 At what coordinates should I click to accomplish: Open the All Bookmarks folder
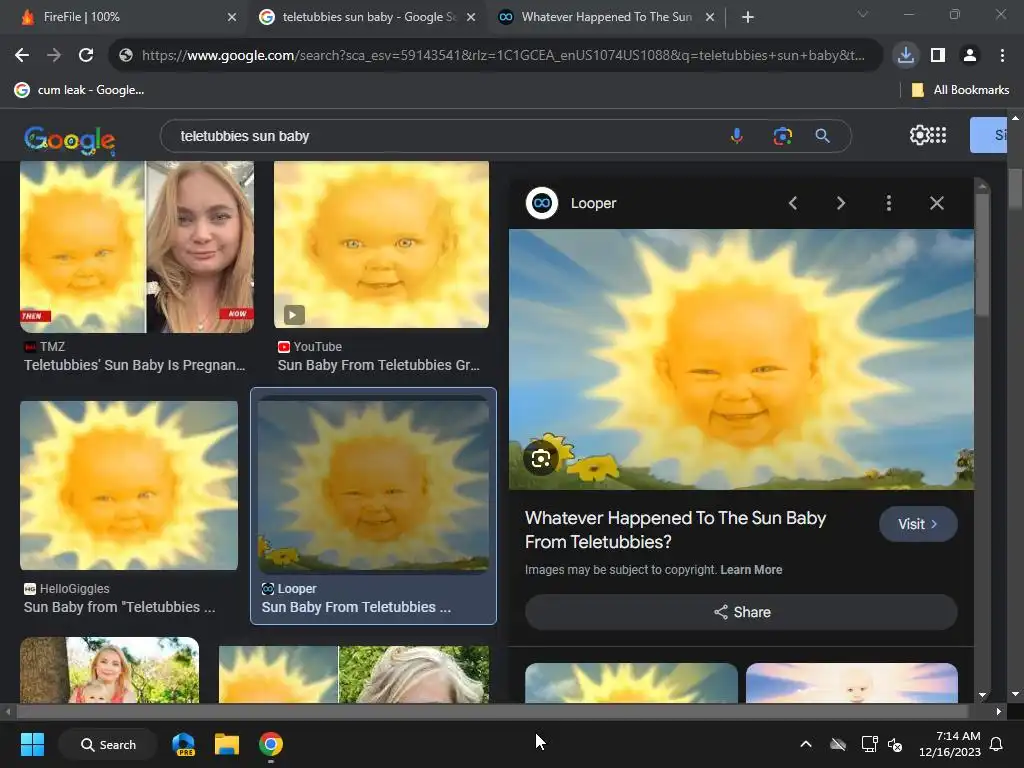960,90
